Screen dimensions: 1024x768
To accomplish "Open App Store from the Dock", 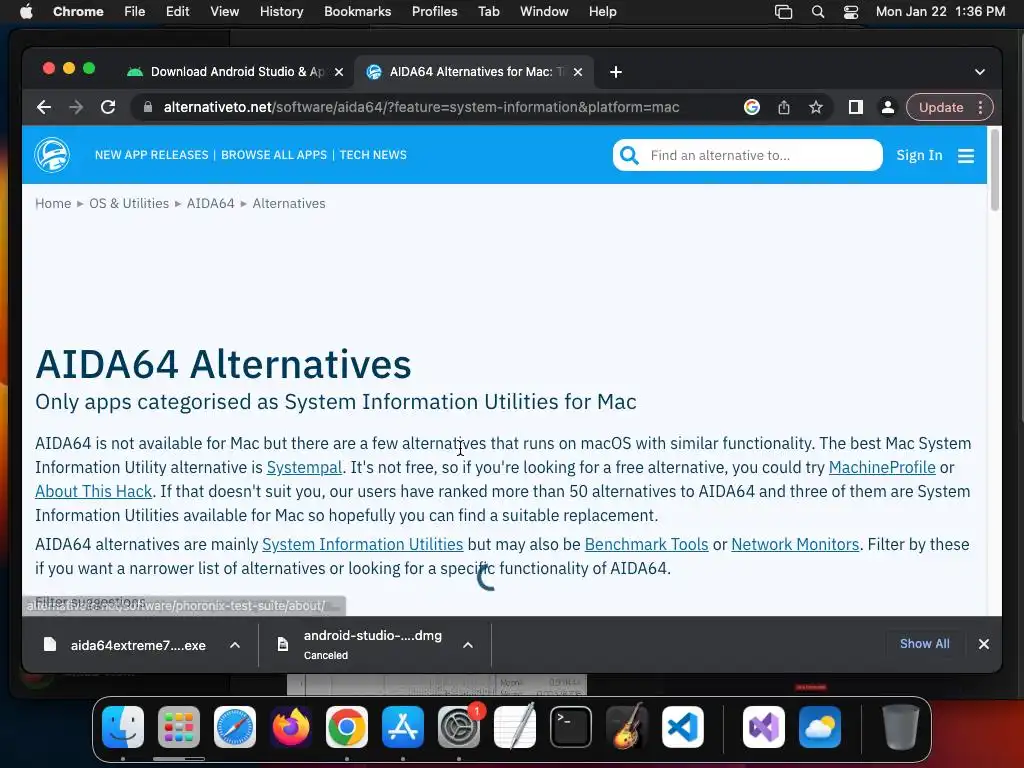I will [x=403, y=727].
